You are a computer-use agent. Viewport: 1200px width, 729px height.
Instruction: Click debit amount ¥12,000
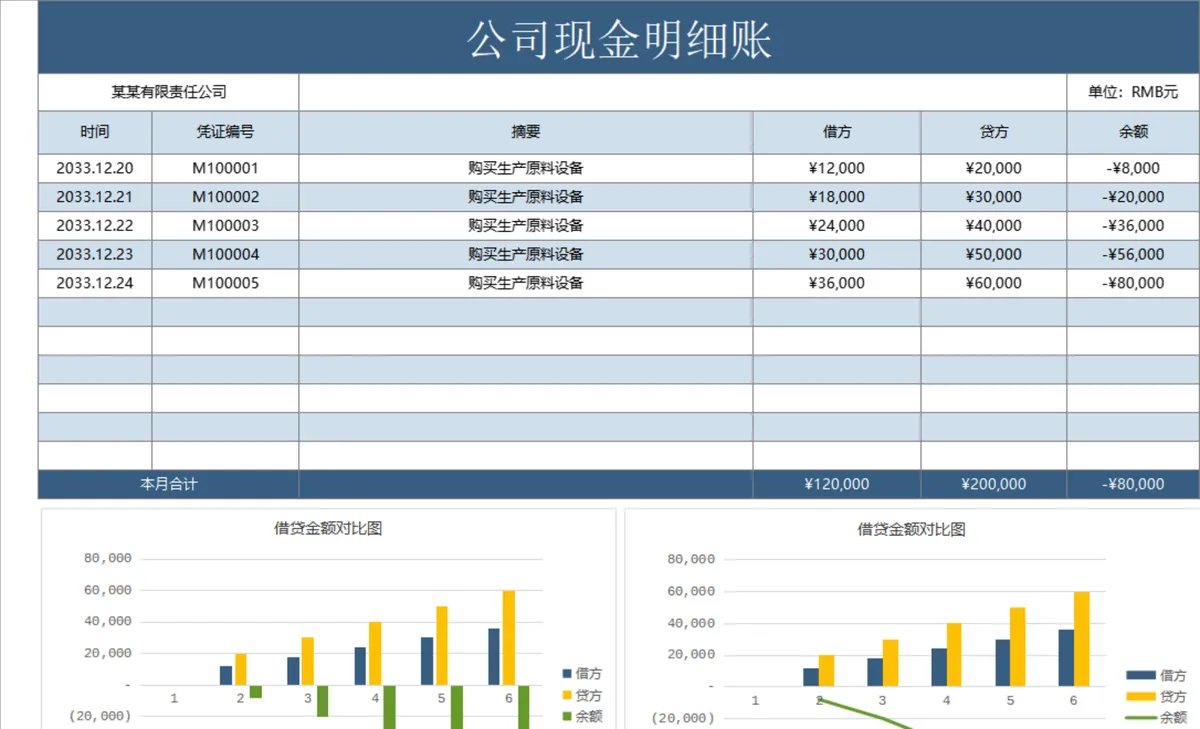[x=837, y=168]
